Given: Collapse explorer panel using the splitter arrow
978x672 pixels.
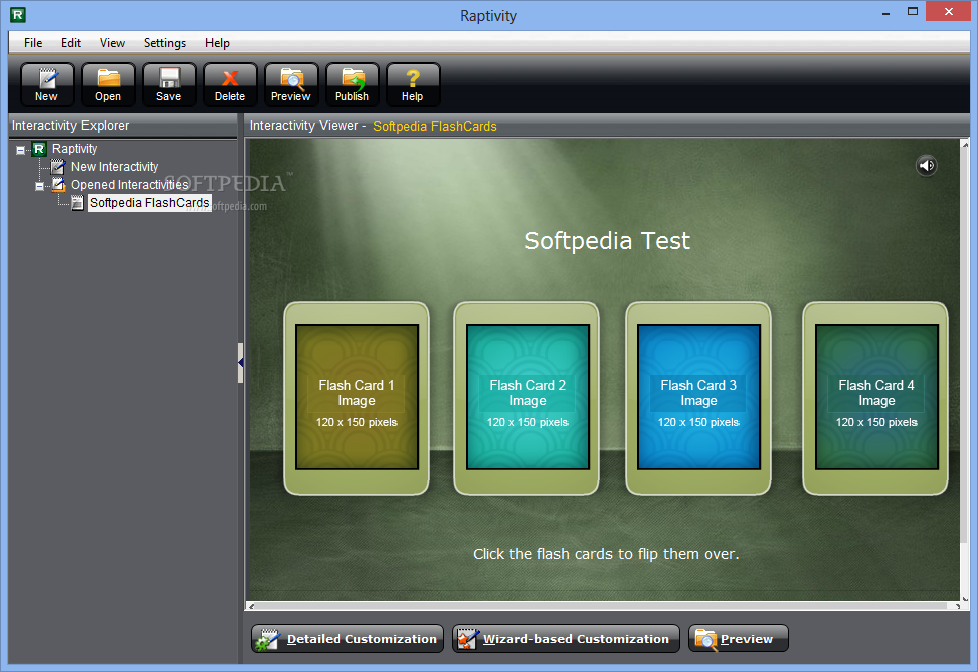Looking at the screenshot, I should [240, 363].
